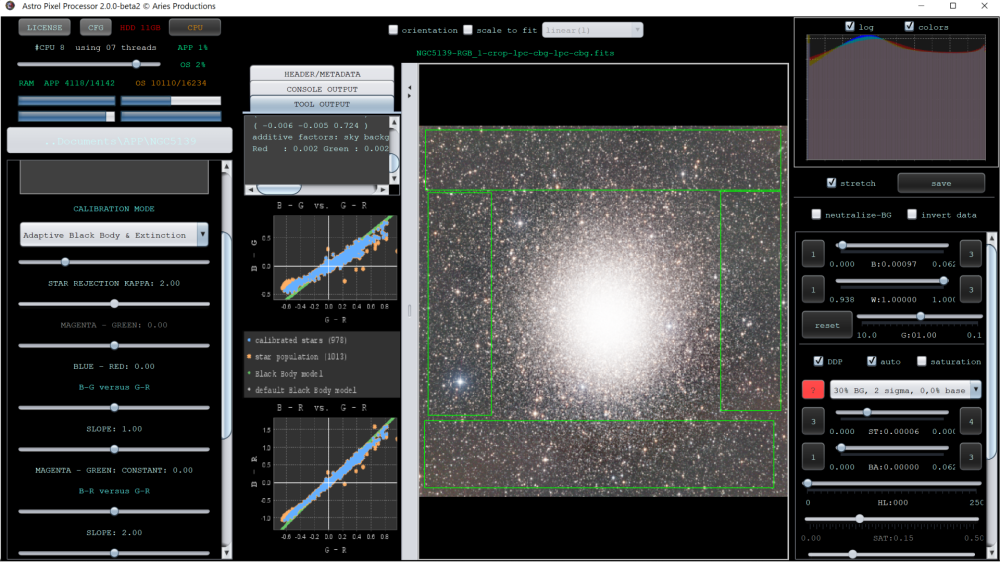Click the 3 button left of the ST slider
Screen dimensions: 1000x562
click(813, 422)
